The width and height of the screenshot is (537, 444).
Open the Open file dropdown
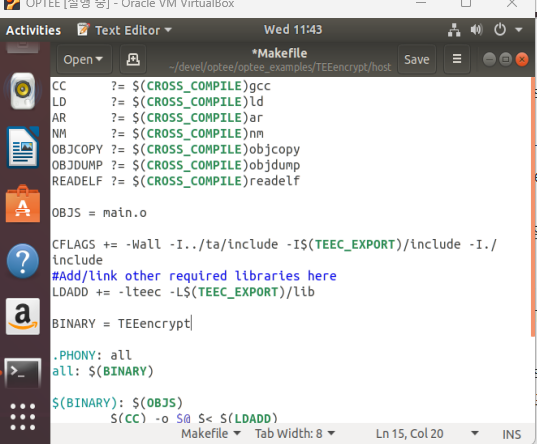(x=84, y=60)
